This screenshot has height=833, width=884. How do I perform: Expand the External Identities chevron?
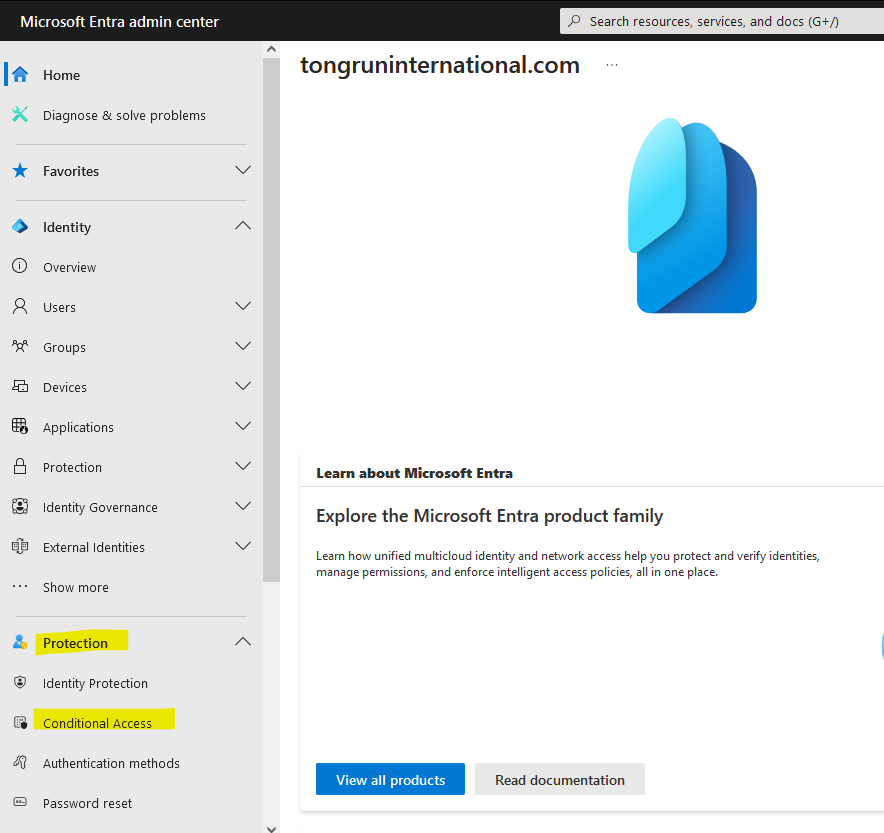pos(243,546)
